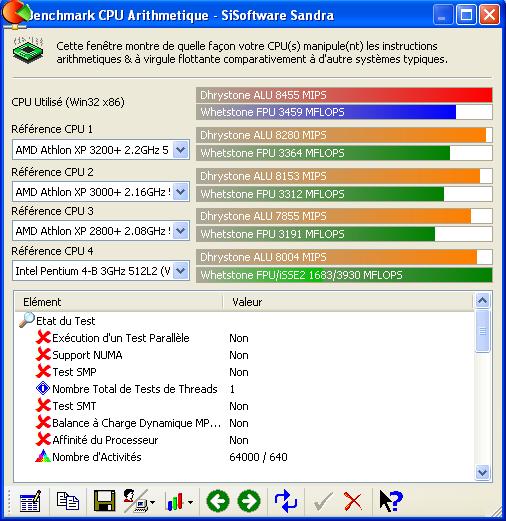
Task: Go forward with the green right arrow
Action: (249, 501)
